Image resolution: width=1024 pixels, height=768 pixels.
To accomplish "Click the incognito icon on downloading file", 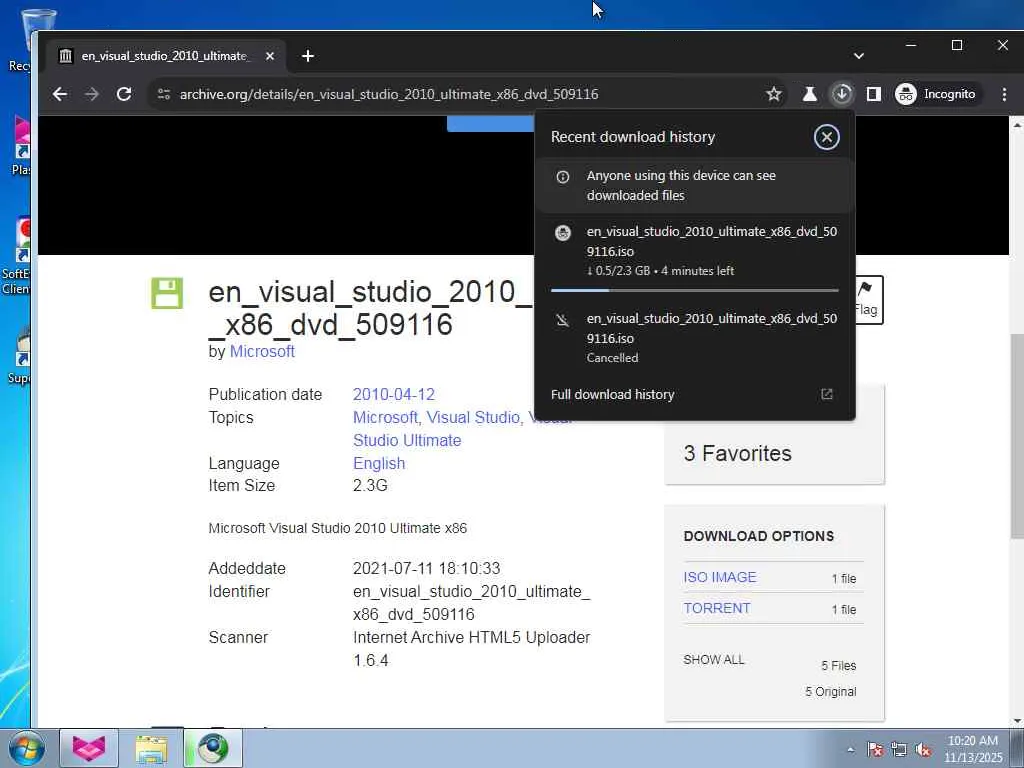I will point(562,232).
